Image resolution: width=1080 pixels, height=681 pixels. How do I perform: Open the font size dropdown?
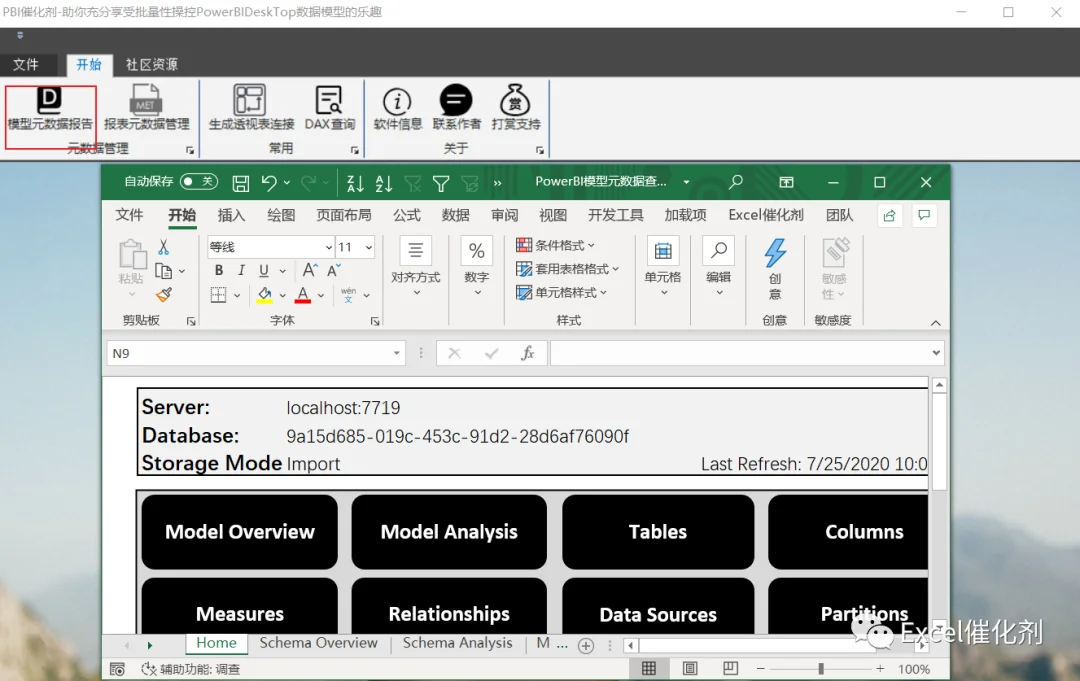click(369, 247)
